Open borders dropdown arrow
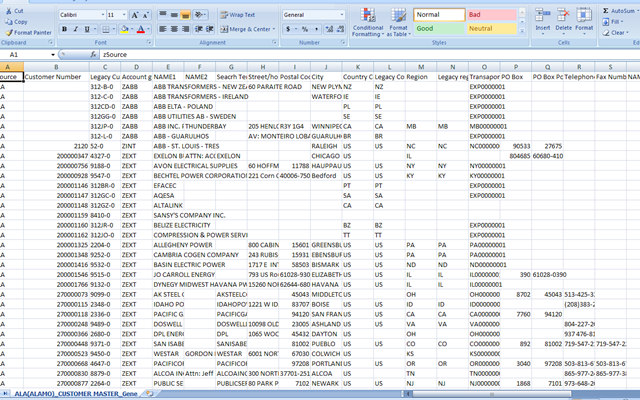The height and width of the screenshot is (400, 640). coord(113,29)
